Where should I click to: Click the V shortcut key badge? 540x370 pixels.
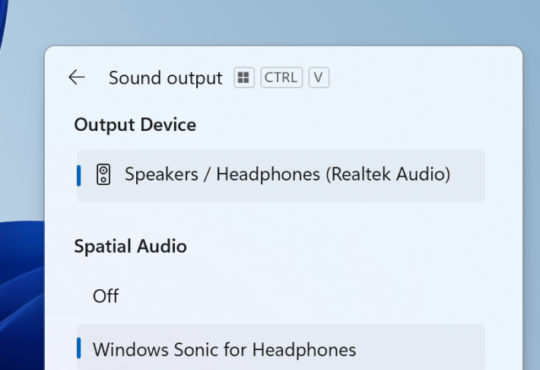pyautogui.click(x=319, y=78)
